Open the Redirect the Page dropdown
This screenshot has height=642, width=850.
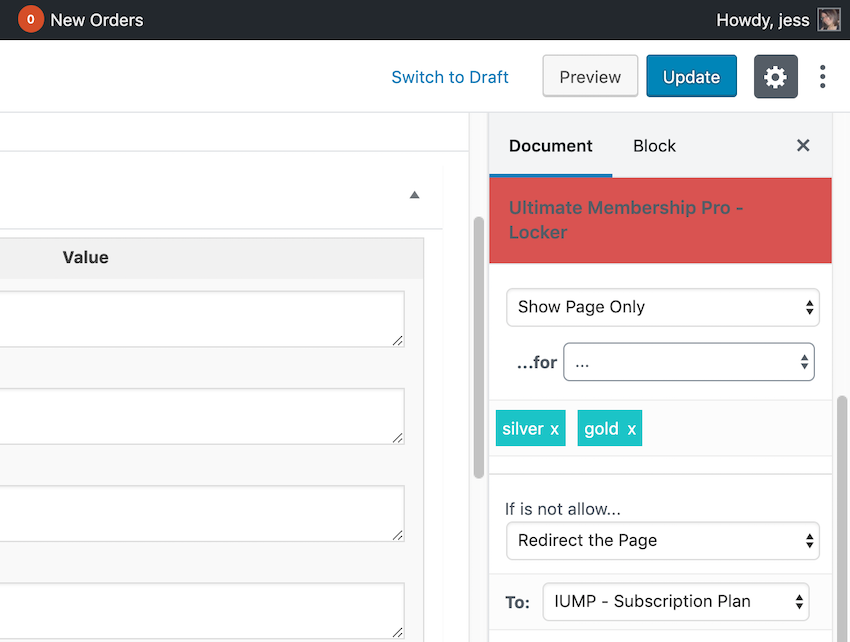click(662, 541)
